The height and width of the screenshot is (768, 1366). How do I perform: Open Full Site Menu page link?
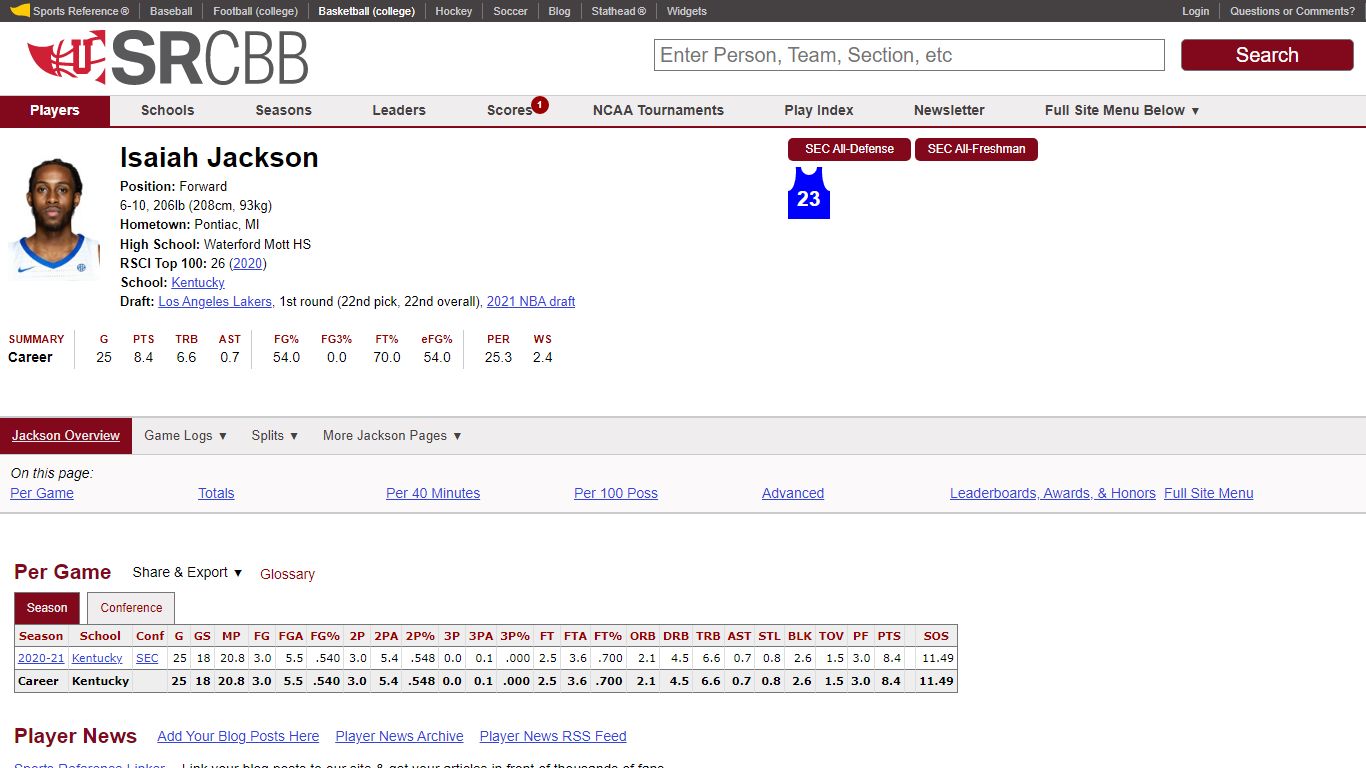1208,493
